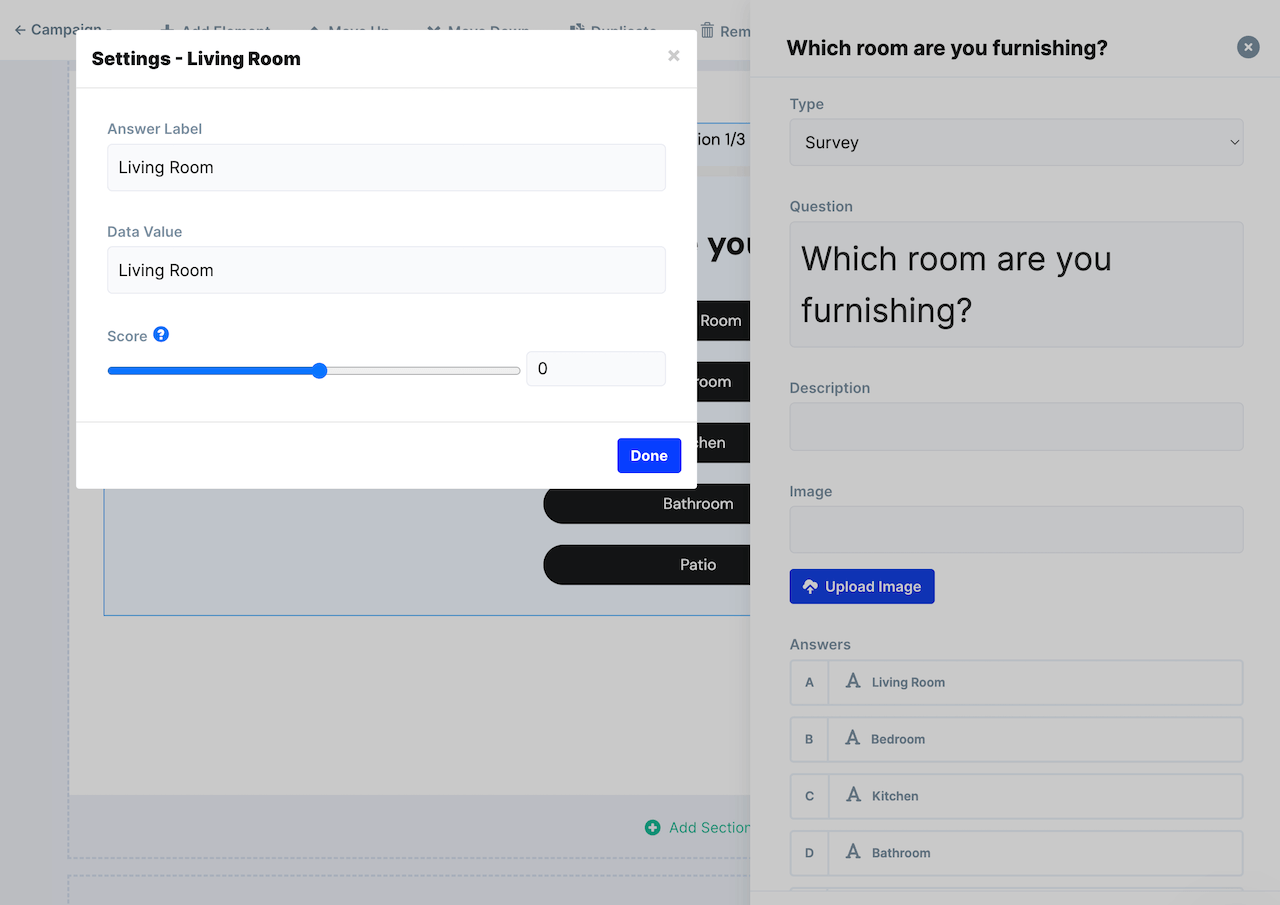Screen dimensions: 1280x905
Task: Click the Add Section link
Action: coord(709,827)
